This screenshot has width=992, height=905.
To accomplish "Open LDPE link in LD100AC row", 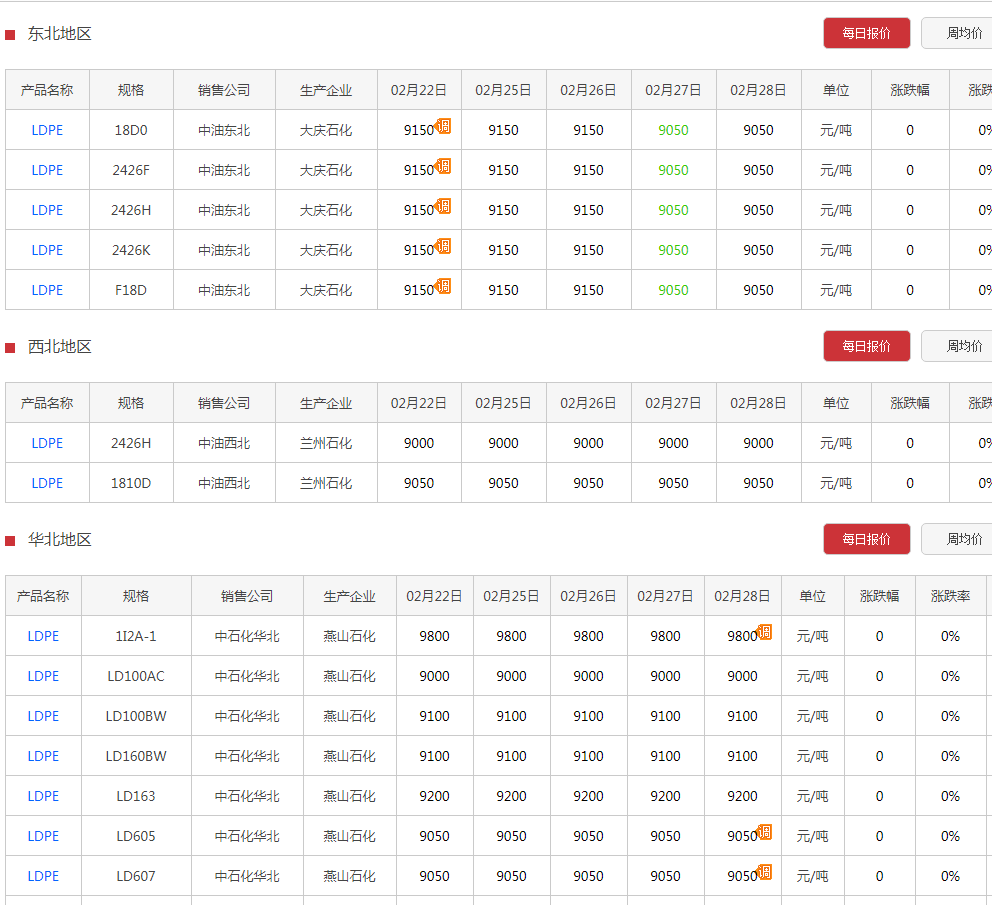I will point(43,676).
